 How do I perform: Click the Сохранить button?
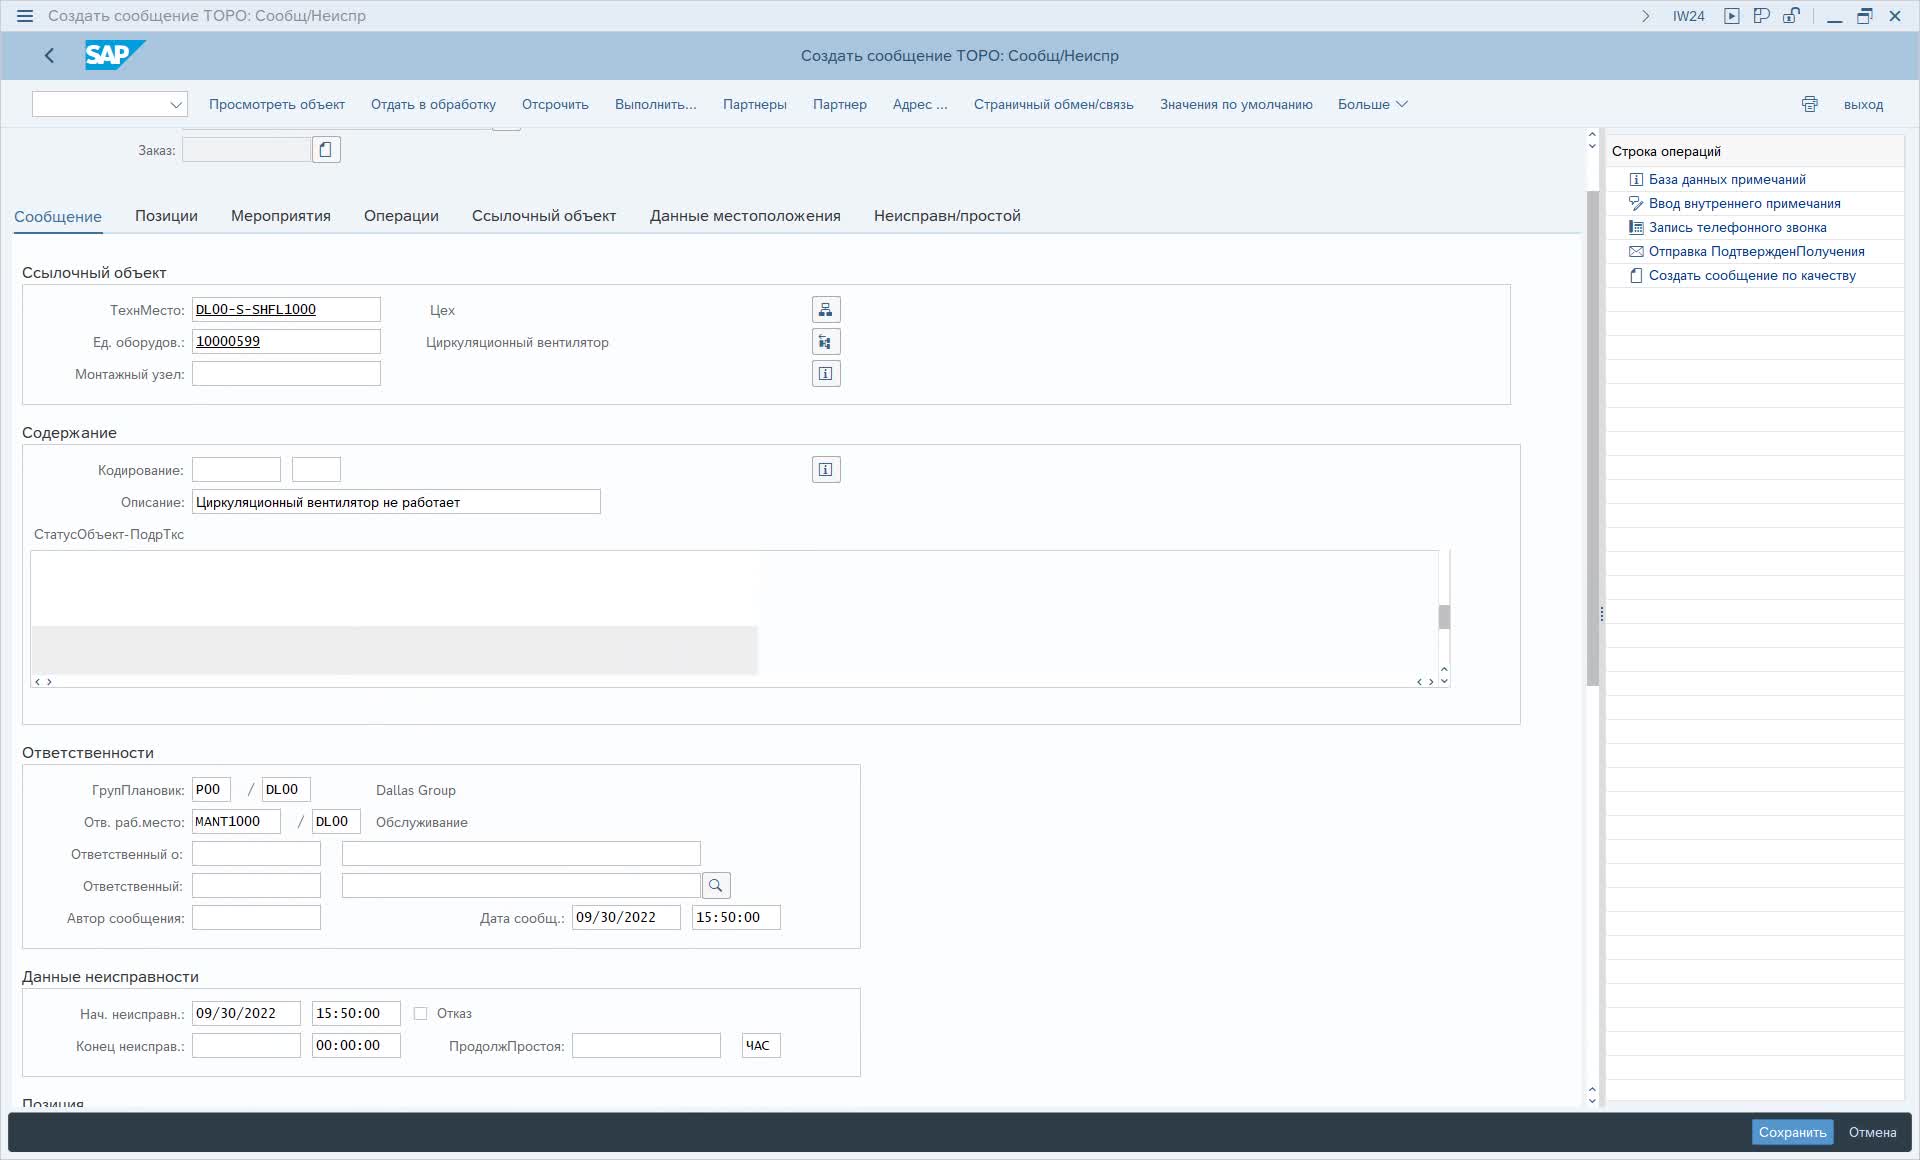point(1792,1132)
